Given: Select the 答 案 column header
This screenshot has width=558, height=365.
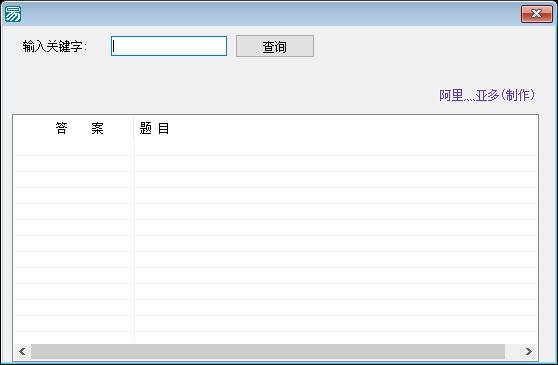Looking at the screenshot, I should [74, 128].
